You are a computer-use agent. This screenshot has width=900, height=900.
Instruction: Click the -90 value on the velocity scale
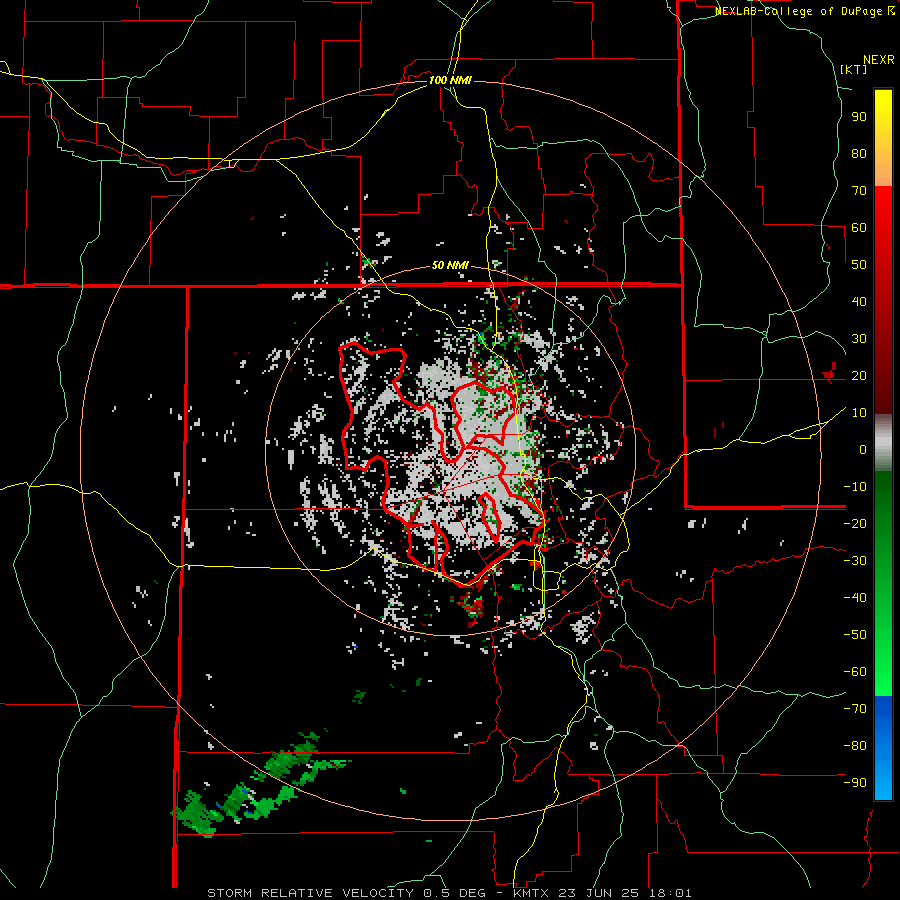click(855, 783)
